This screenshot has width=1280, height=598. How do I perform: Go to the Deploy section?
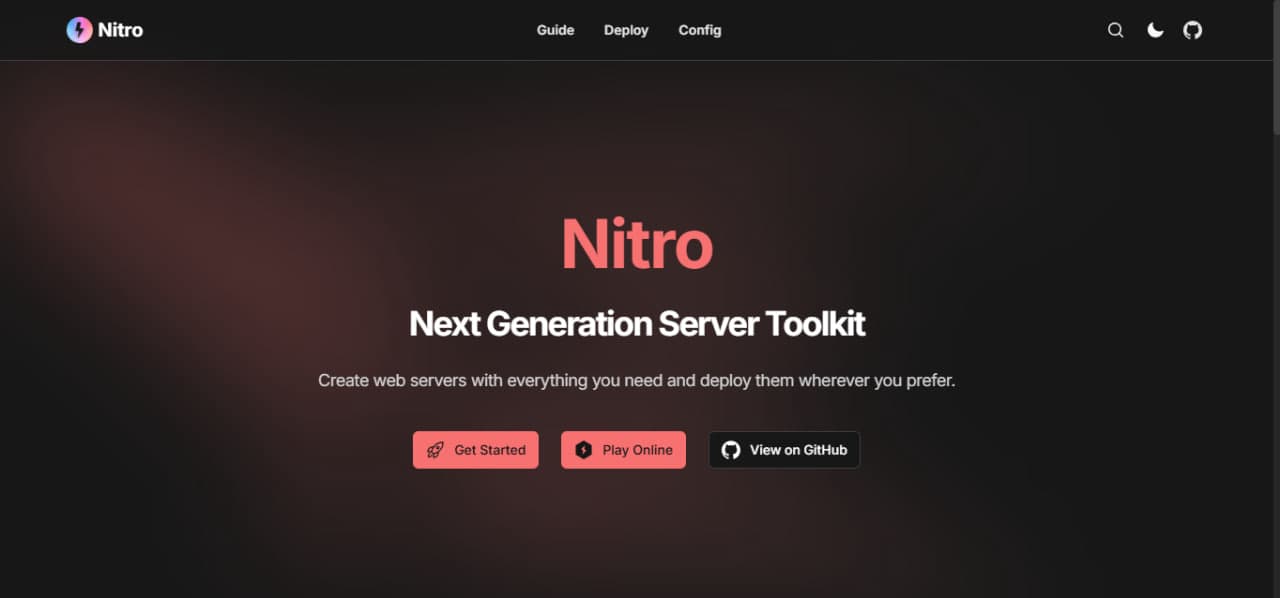(x=626, y=30)
